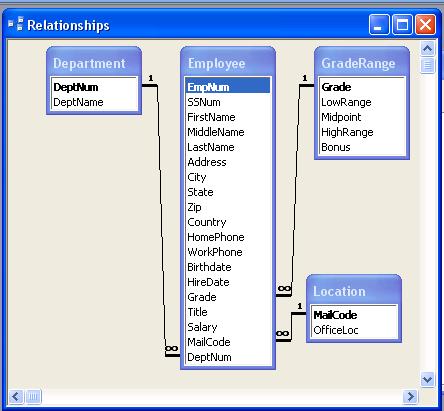The image size is (444, 411).
Task: Click the horizontal scrollbar right arrow
Action: click(411, 397)
